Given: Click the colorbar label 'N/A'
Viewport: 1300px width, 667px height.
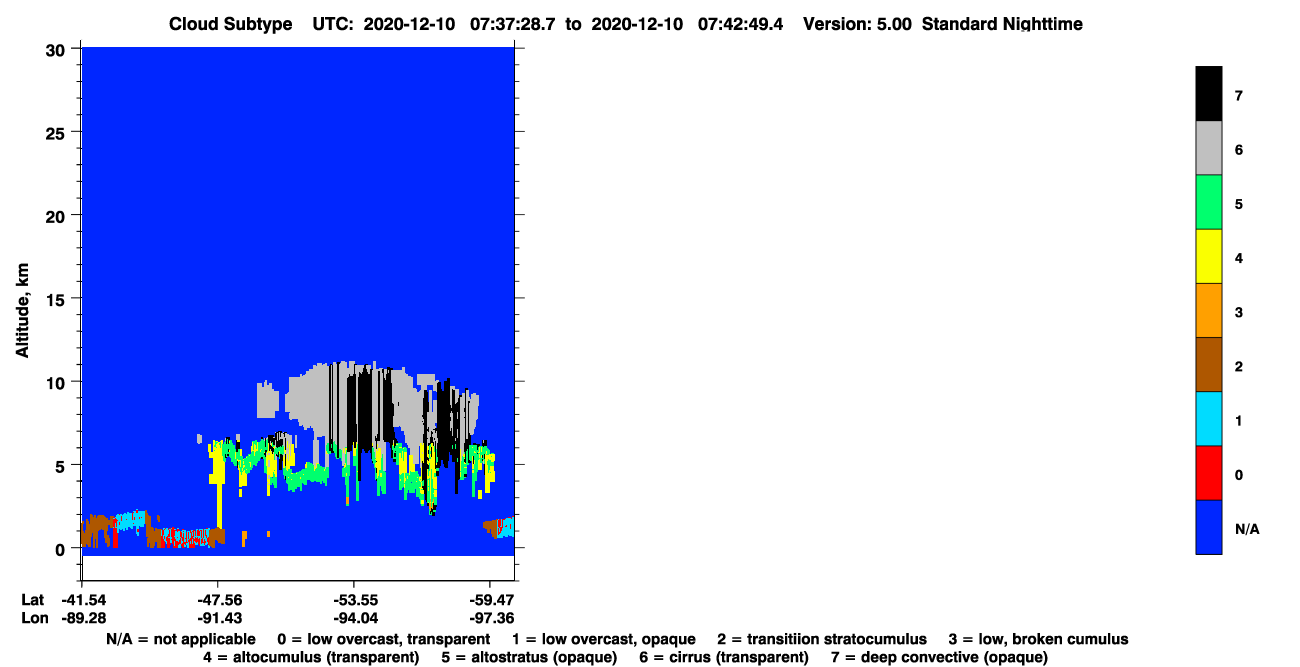Looking at the screenshot, I should point(1247,528).
